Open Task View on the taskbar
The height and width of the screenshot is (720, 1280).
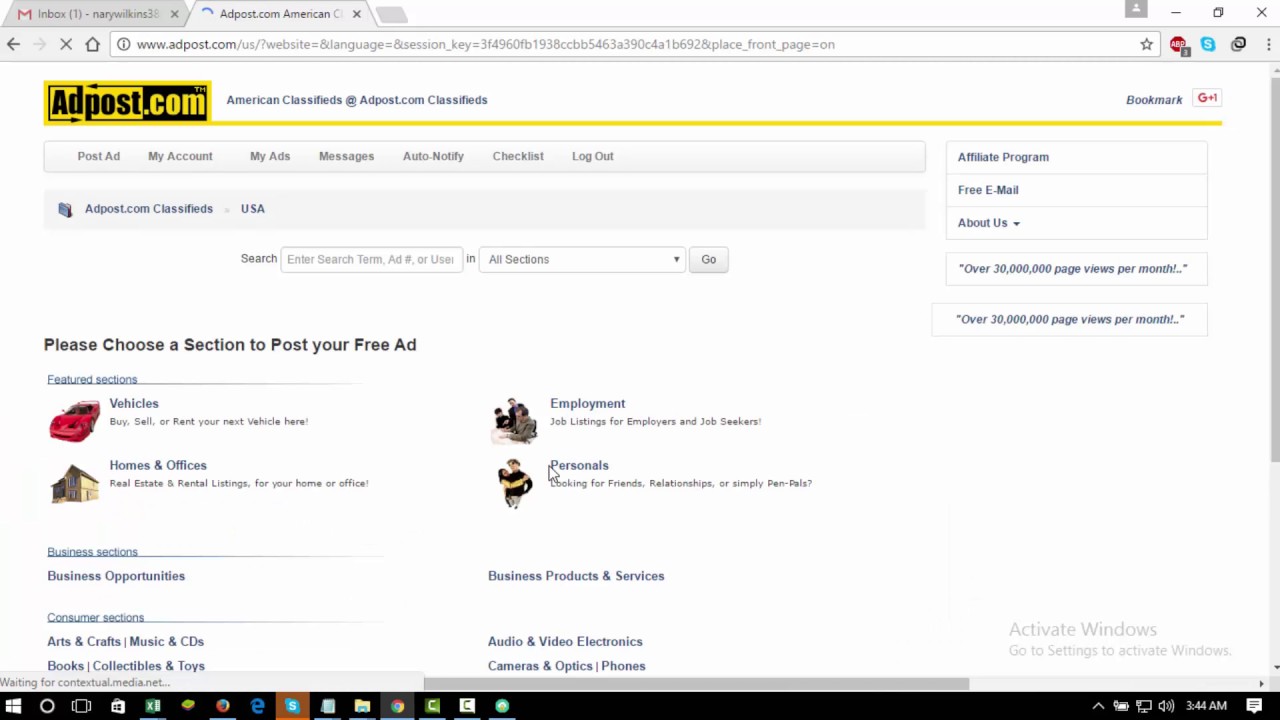(82, 706)
